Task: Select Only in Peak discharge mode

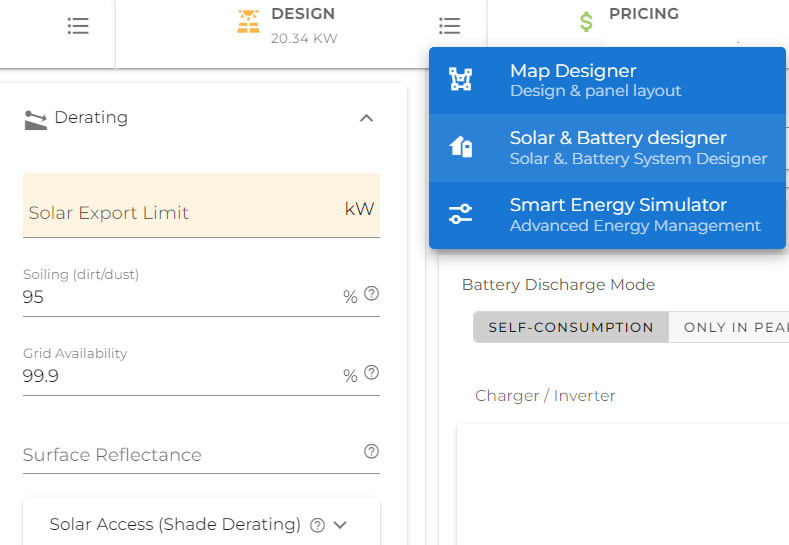Action: [x=729, y=327]
